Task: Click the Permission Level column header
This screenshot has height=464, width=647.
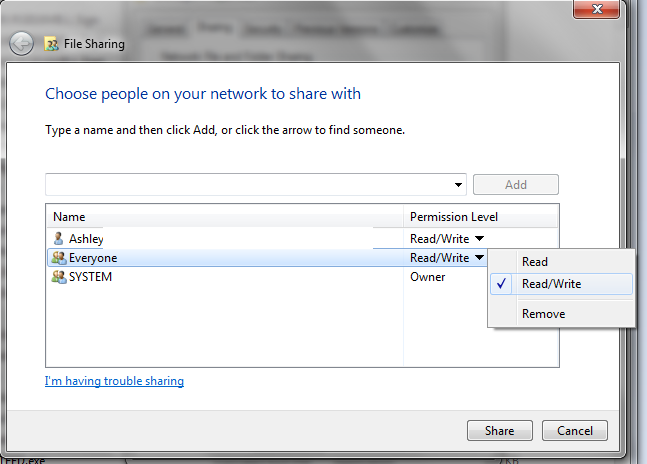Action: (453, 217)
